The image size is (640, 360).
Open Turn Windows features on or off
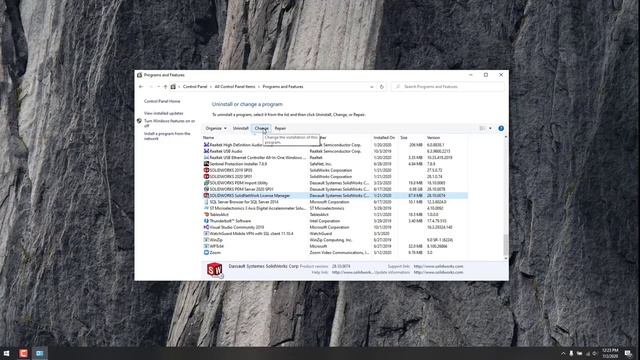click(x=169, y=123)
